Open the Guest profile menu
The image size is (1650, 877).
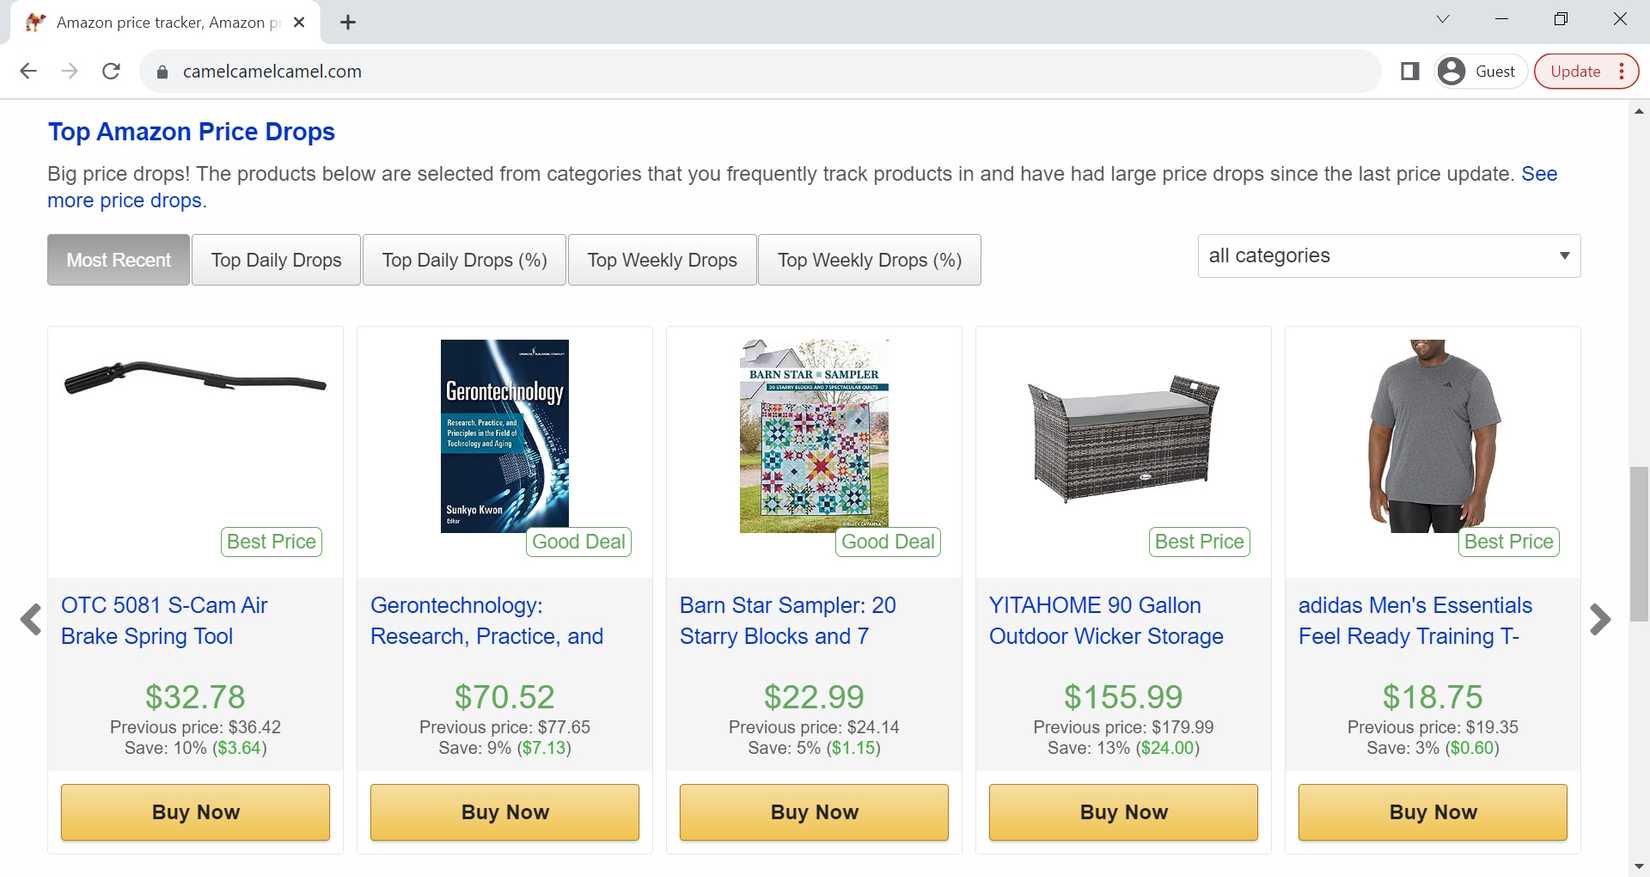coord(1480,71)
